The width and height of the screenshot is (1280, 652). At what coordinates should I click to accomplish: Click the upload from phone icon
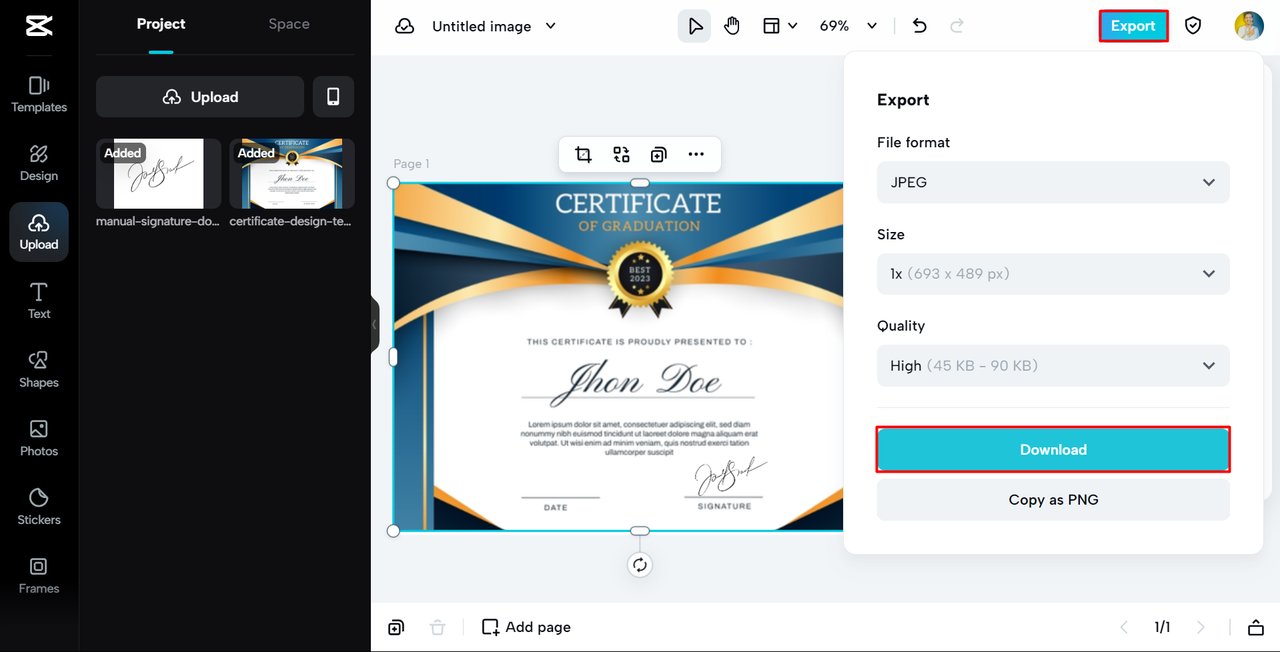(333, 97)
